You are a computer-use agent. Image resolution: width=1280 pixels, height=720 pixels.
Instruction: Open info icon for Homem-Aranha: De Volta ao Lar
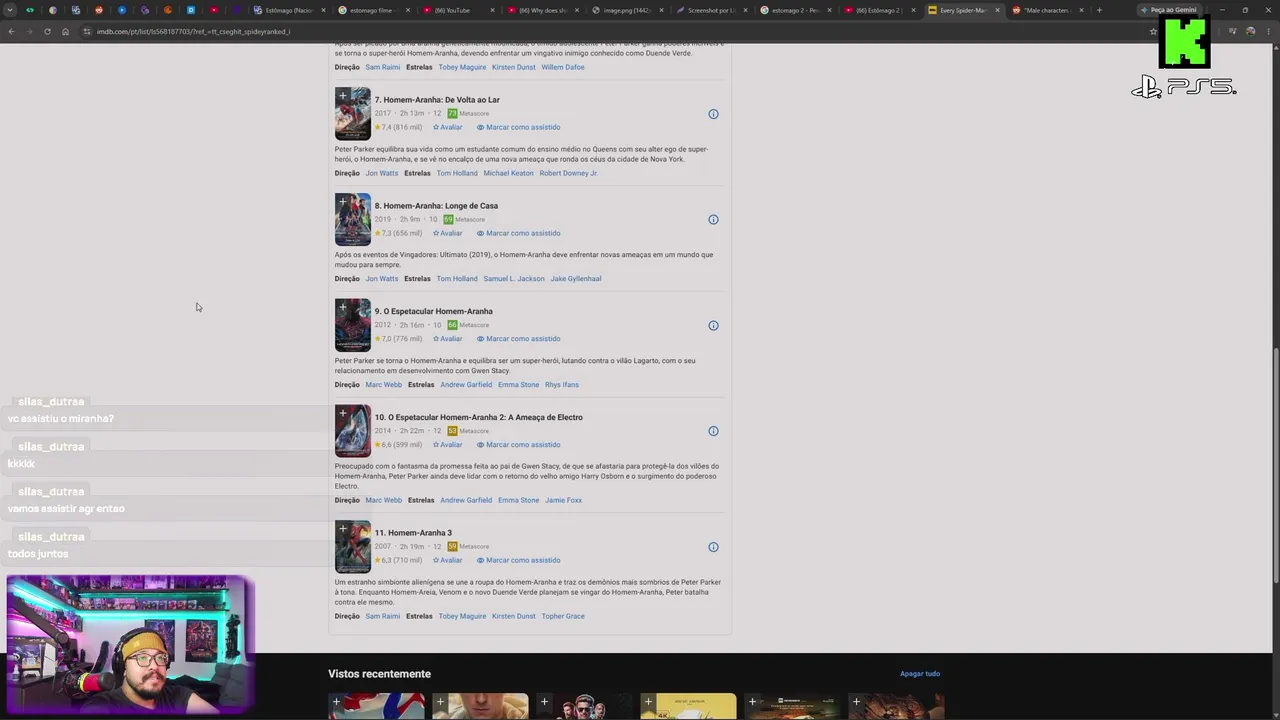(713, 114)
